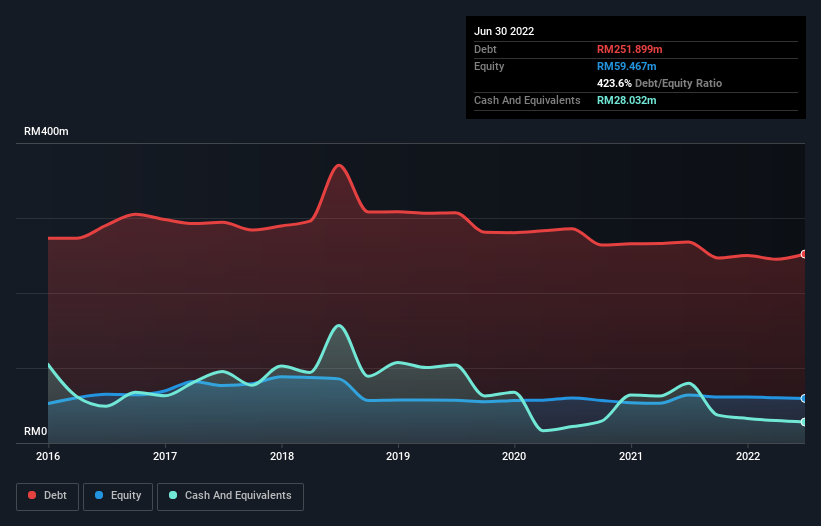821x526 pixels.
Task: Click the 2016 axis label
Action: pyautogui.click(x=48, y=456)
